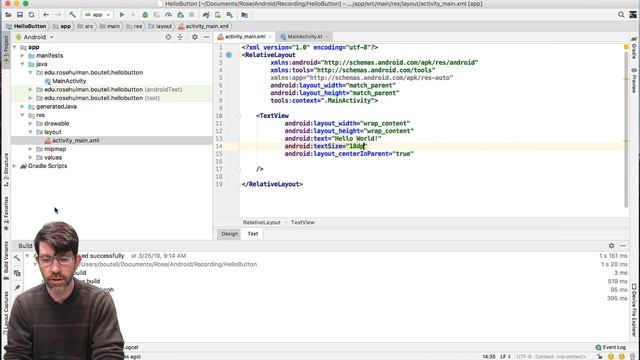Click the Save All disk icon
The image size is (640, 360).
click(x=20, y=15)
